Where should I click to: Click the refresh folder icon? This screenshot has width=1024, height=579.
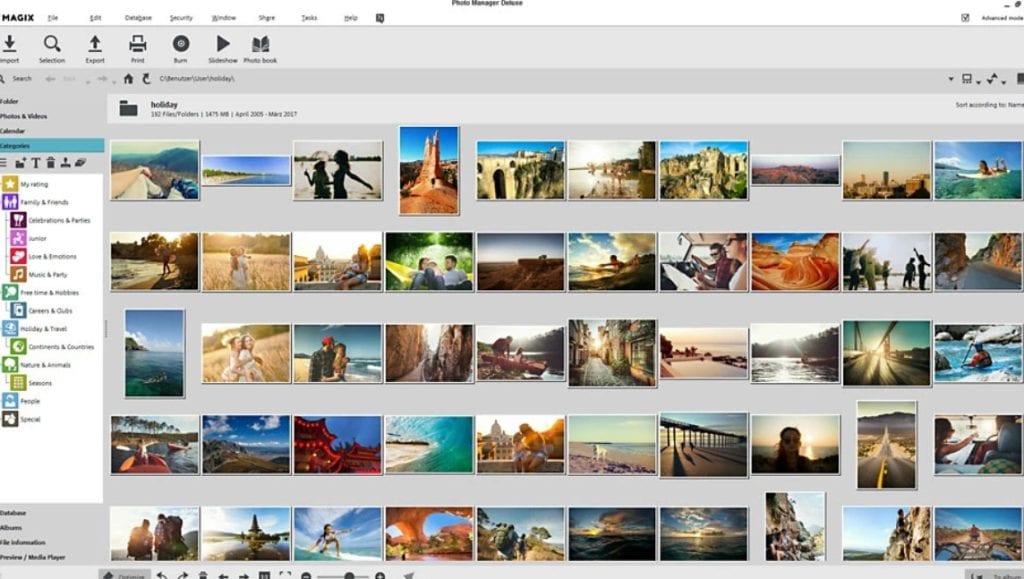coord(146,78)
